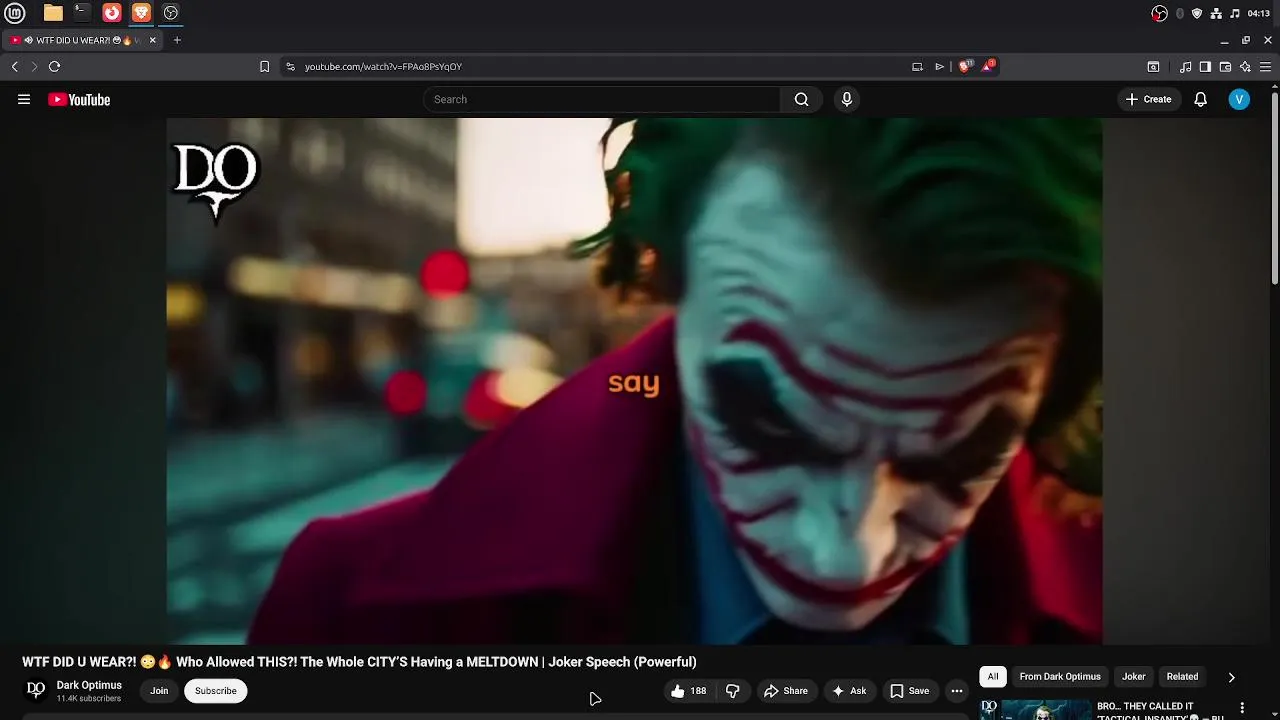The width and height of the screenshot is (1280, 720).
Task: Switch to the Brave browser panel icon
Action: (141, 13)
